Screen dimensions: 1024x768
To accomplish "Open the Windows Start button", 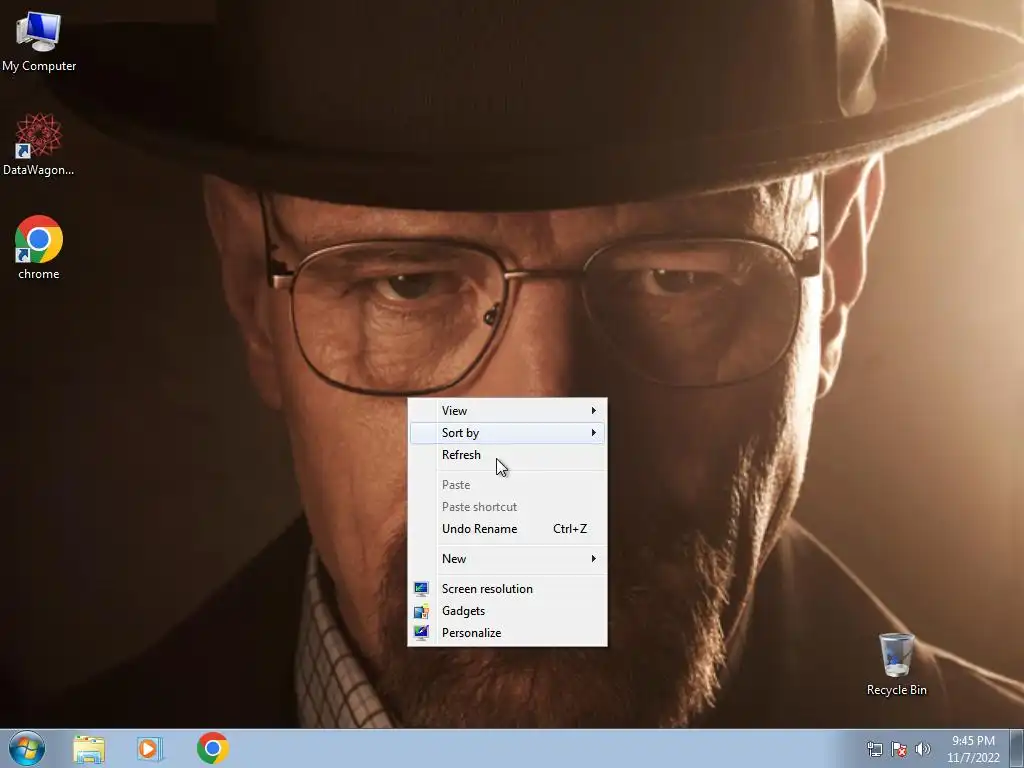I will pyautogui.click(x=27, y=748).
